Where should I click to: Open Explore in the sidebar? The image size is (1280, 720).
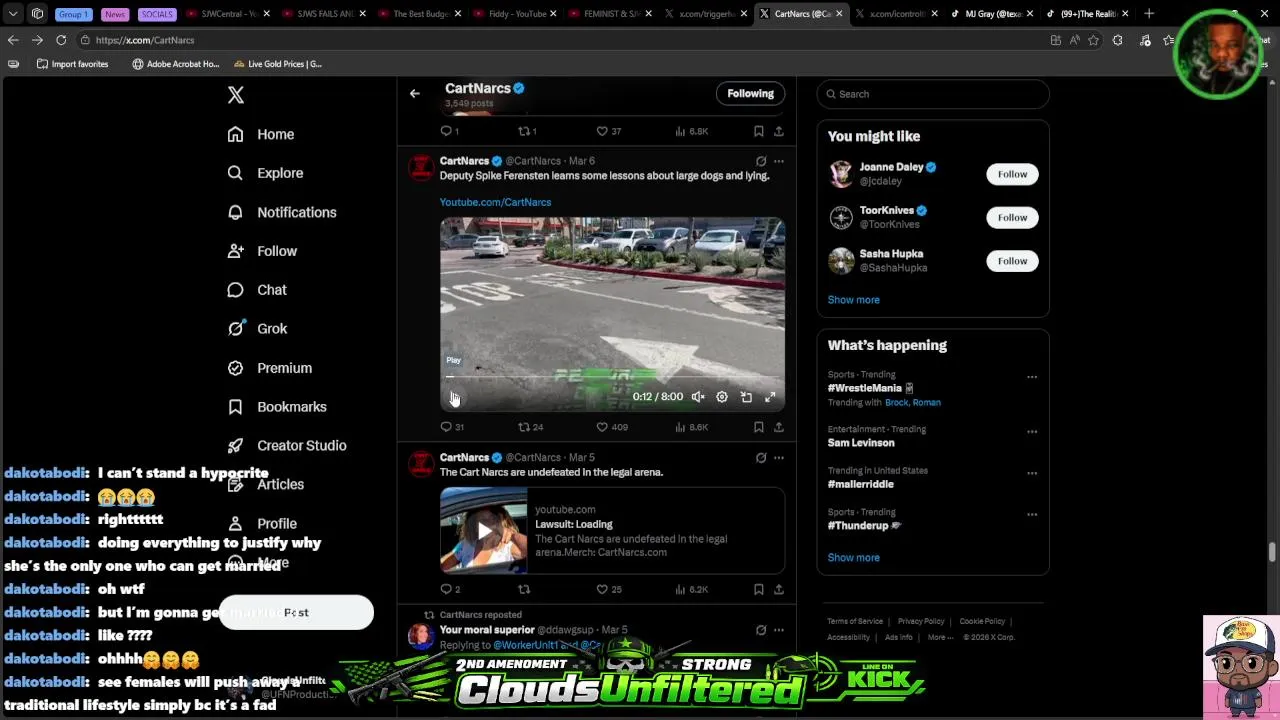pyautogui.click(x=265, y=173)
